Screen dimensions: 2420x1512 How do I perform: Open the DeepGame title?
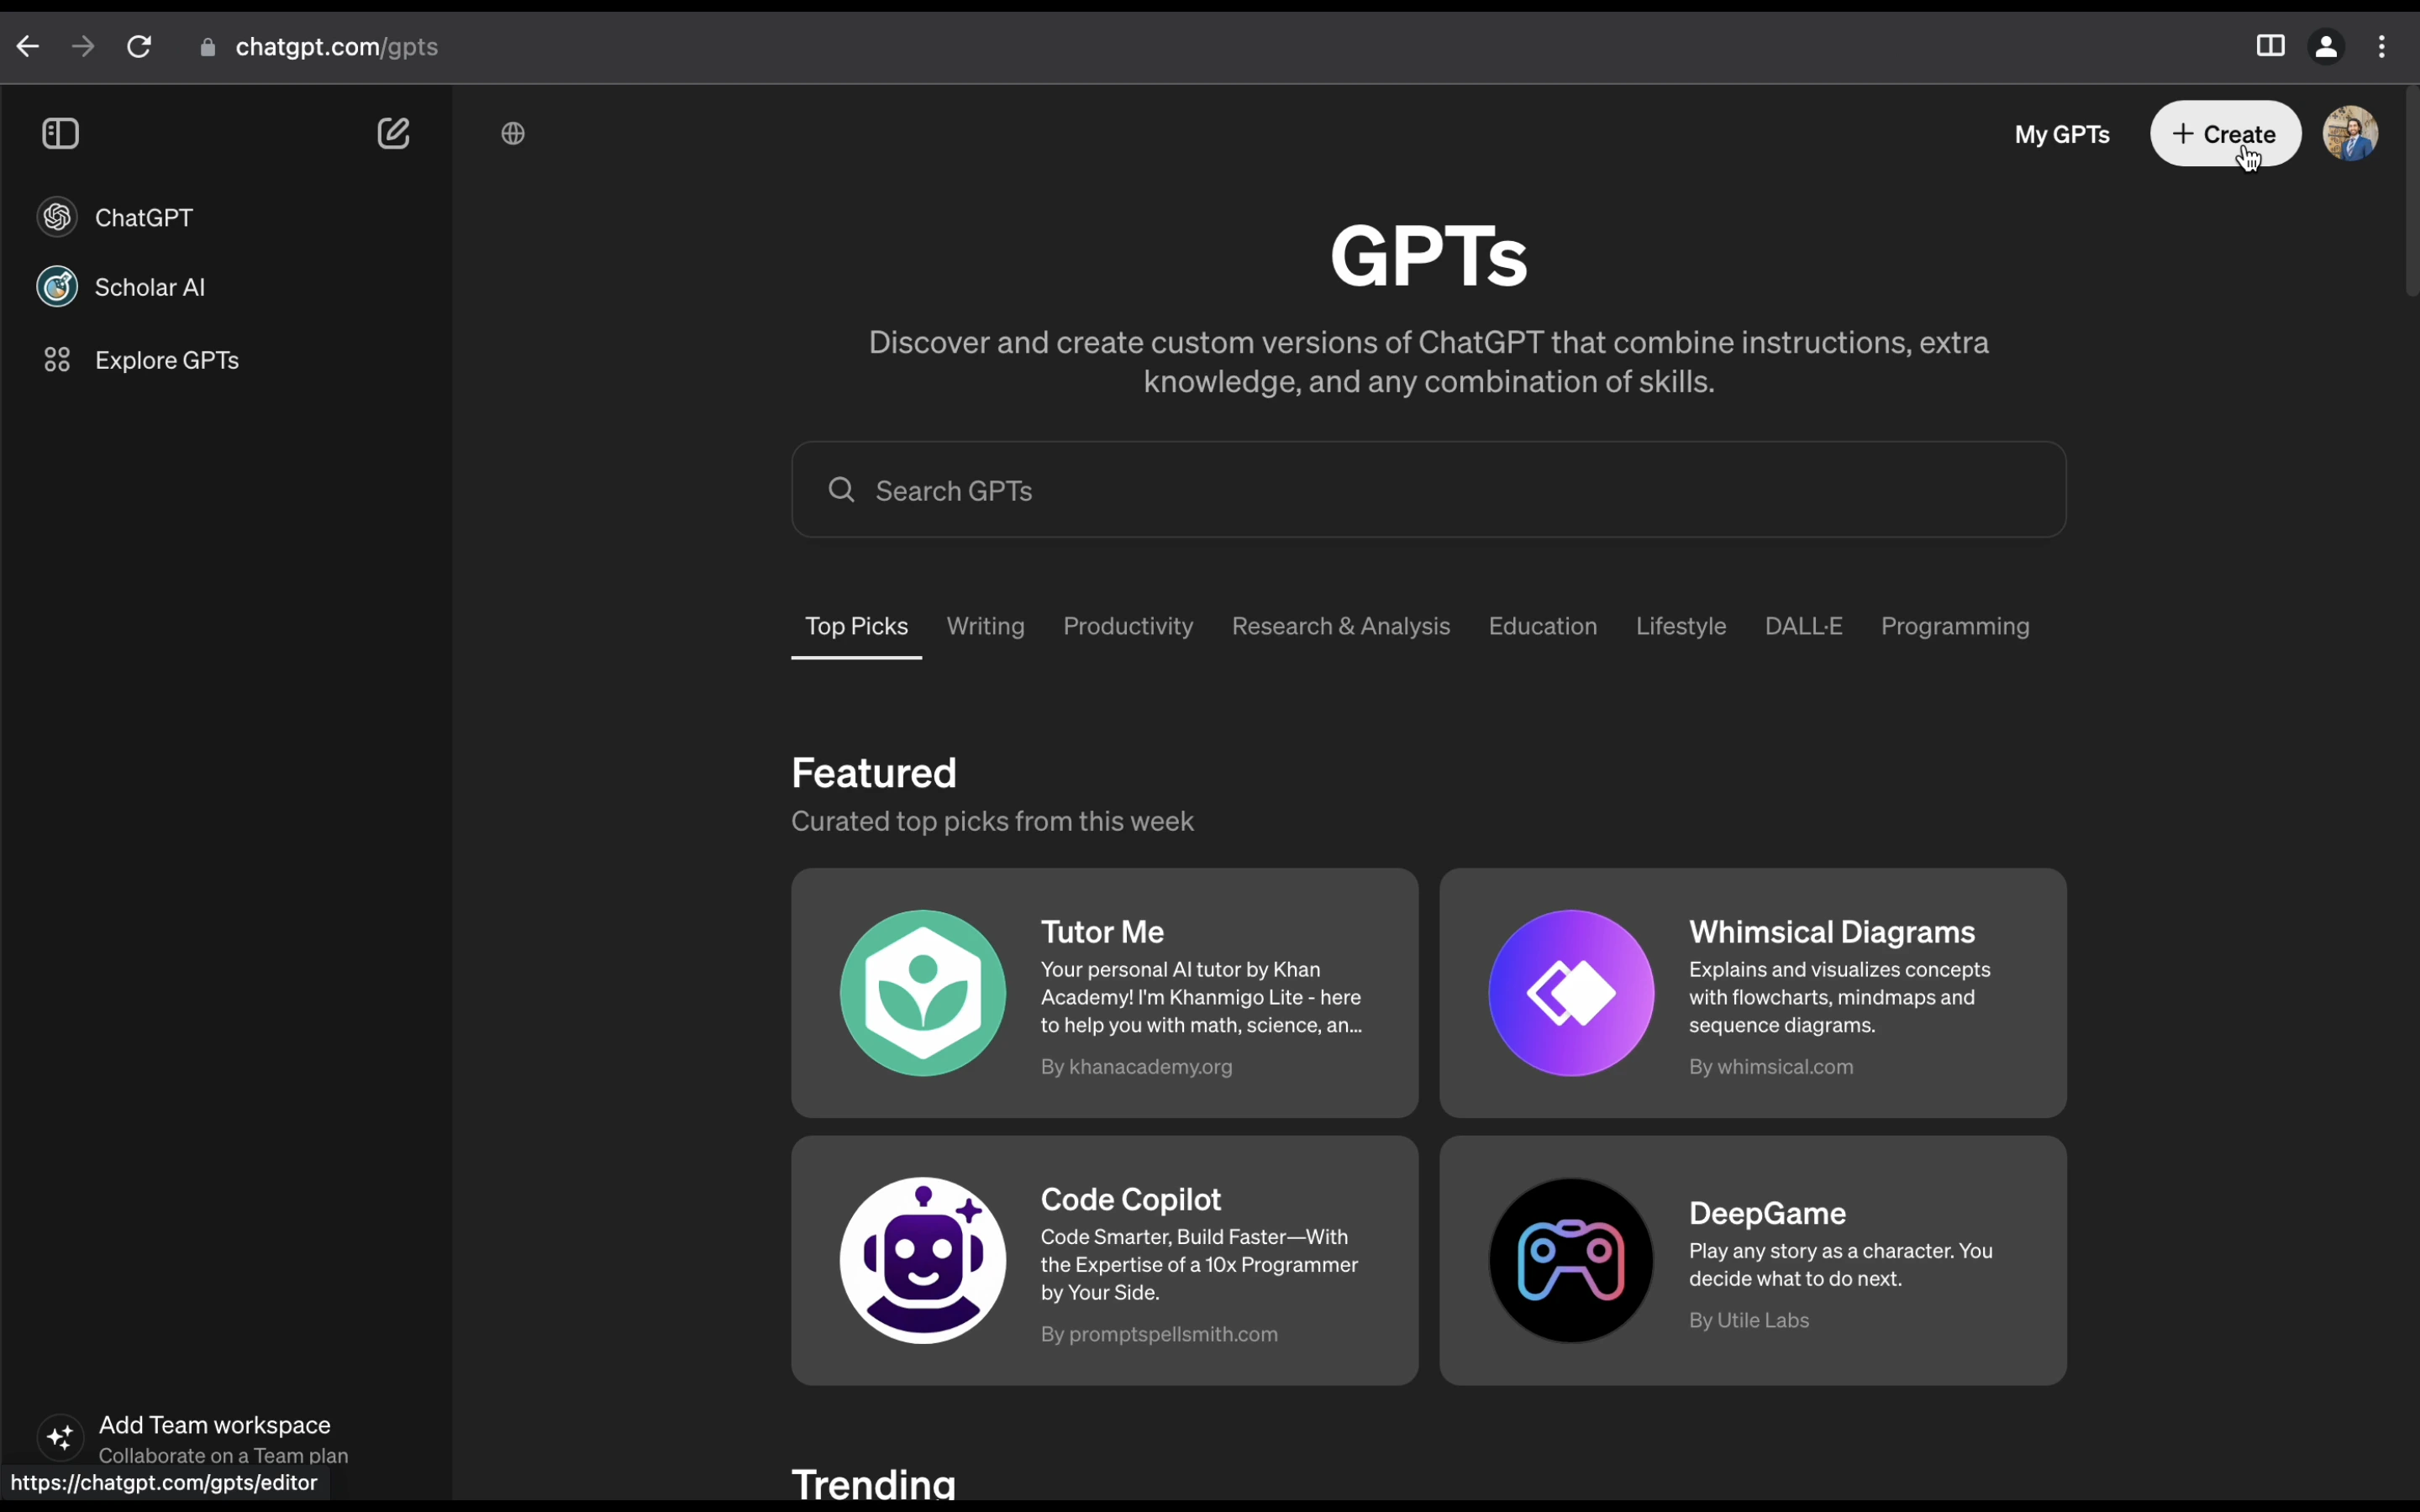(1767, 1213)
